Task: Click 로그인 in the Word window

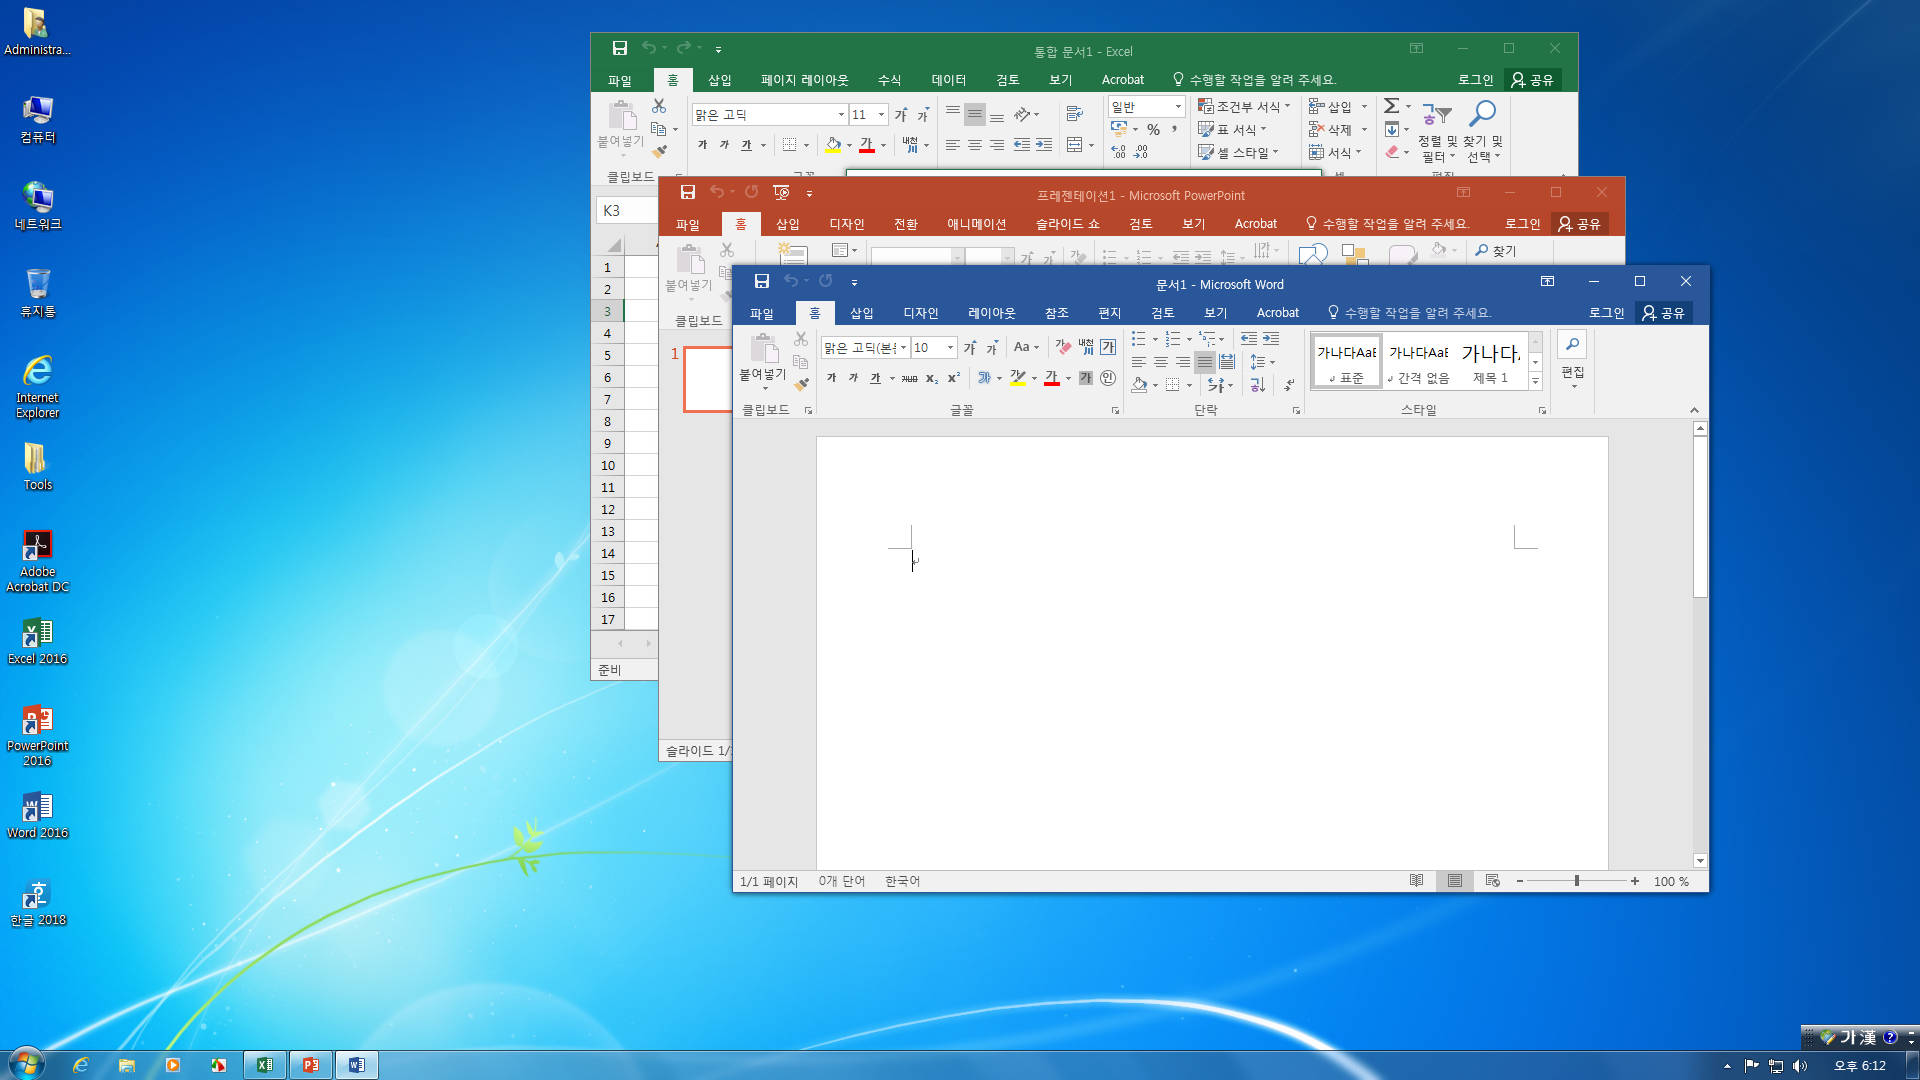Action: pyautogui.click(x=1606, y=313)
